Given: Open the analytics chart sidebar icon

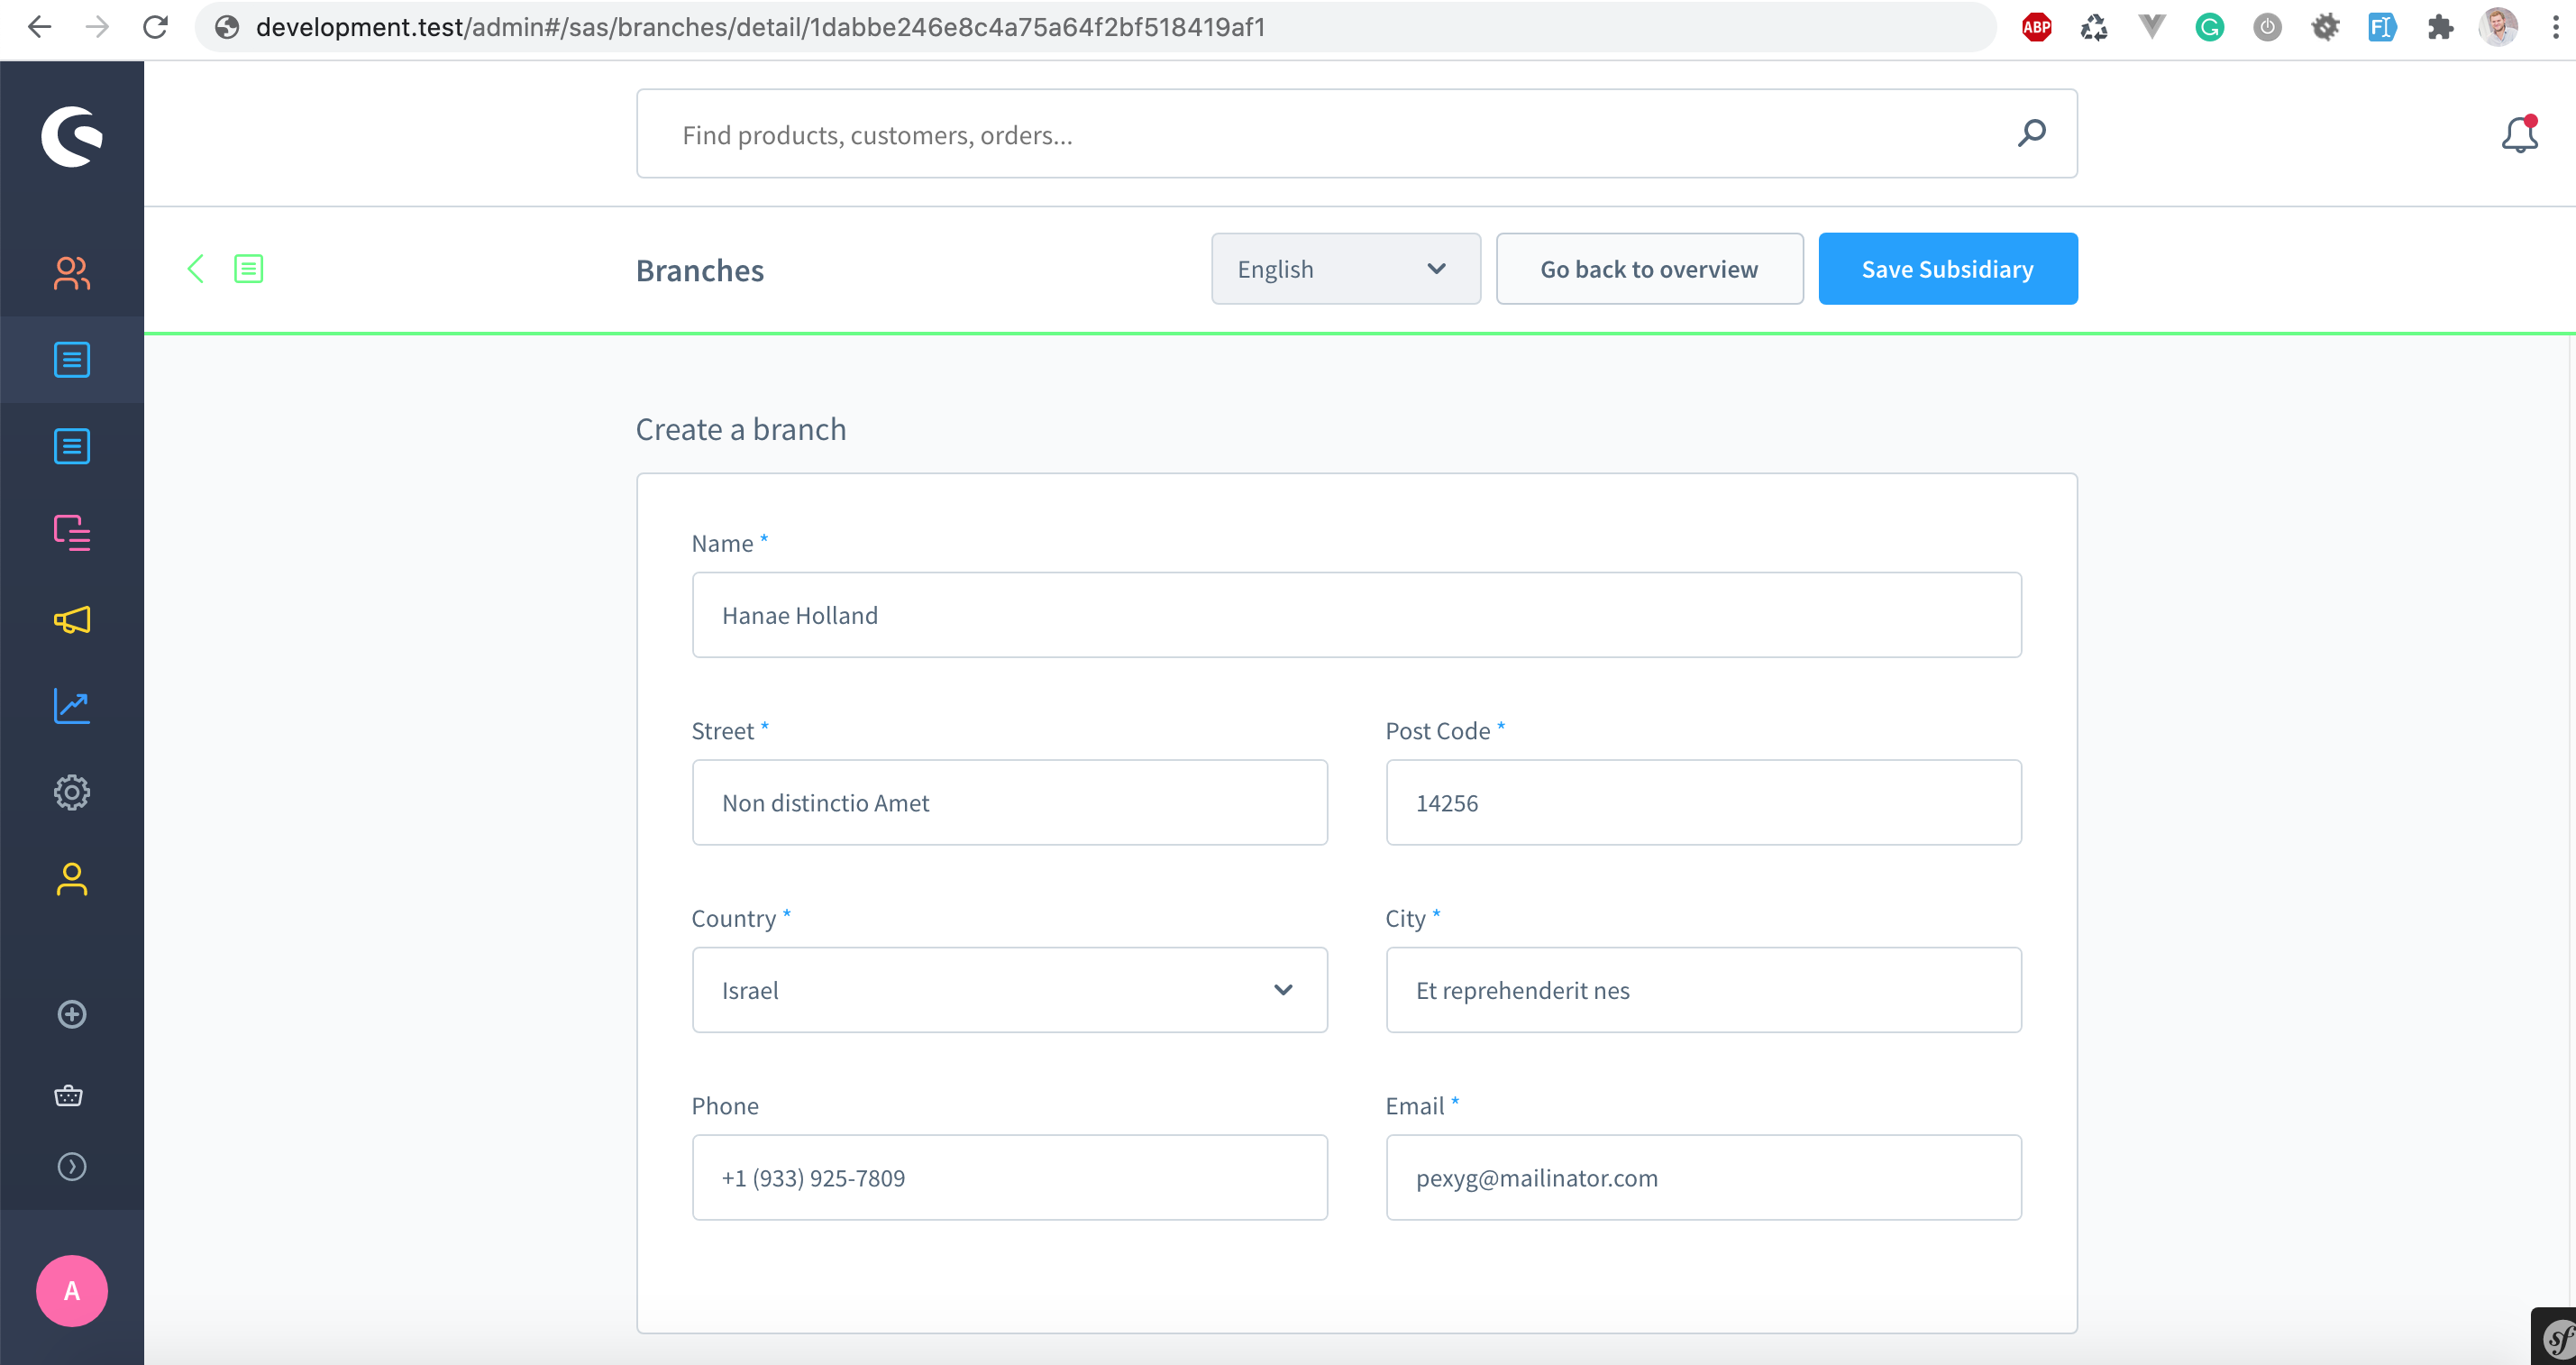Looking at the screenshot, I should click(x=71, y=706).
